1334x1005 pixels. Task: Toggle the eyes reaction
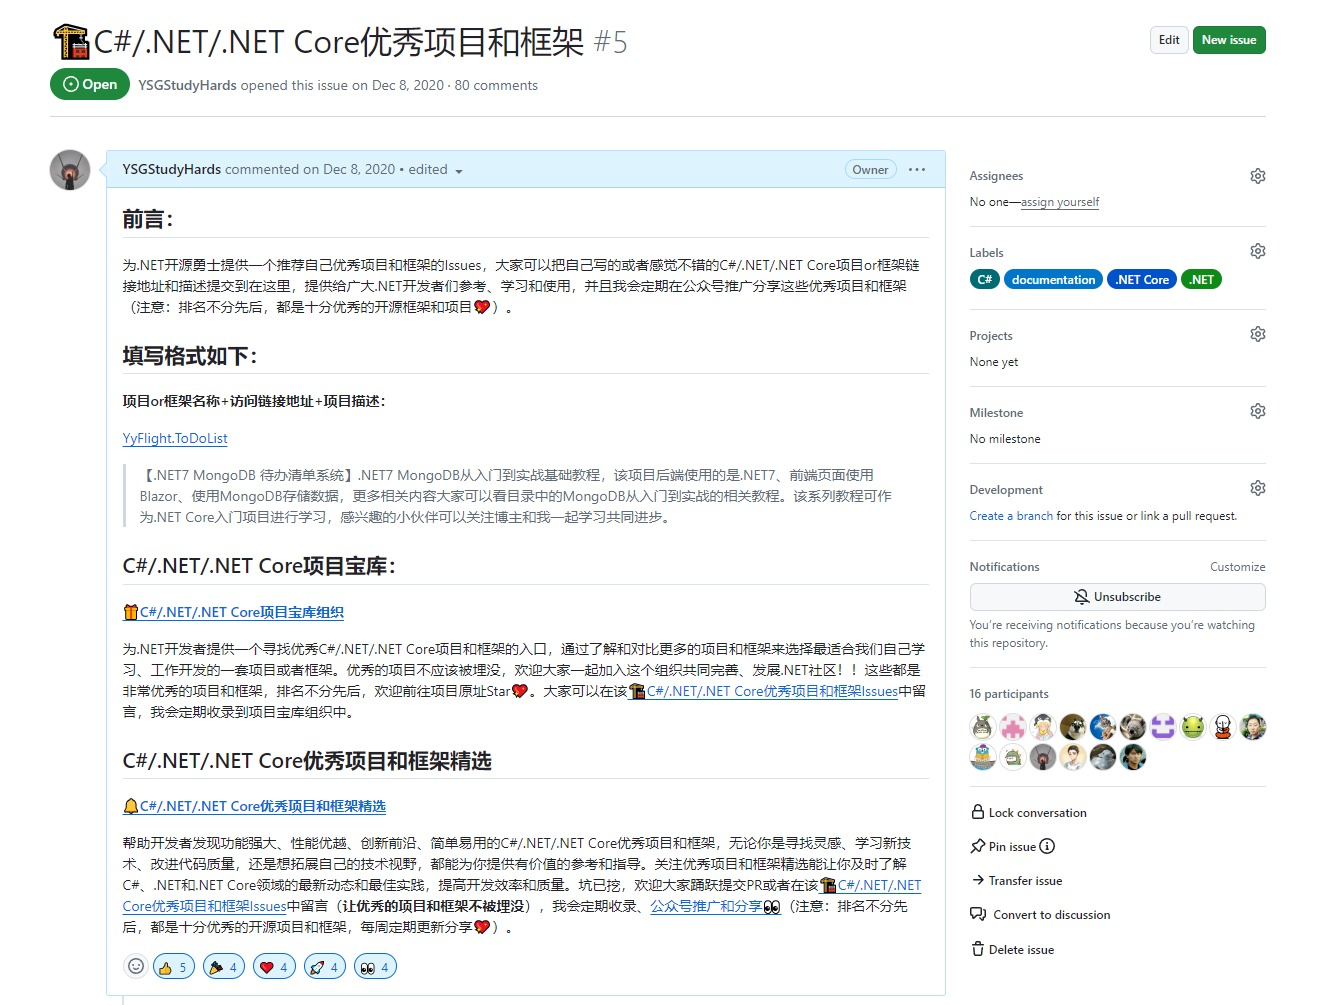coord(375,966)
